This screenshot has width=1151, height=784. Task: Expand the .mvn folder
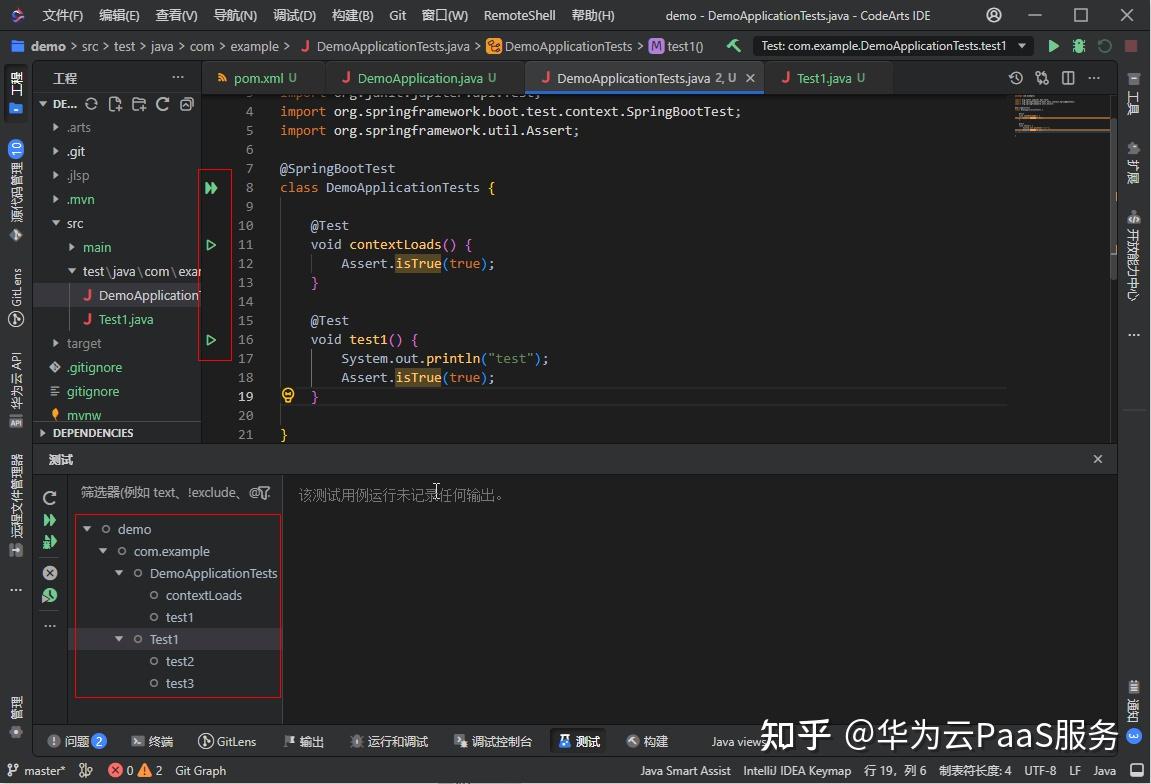click(56, 199)
